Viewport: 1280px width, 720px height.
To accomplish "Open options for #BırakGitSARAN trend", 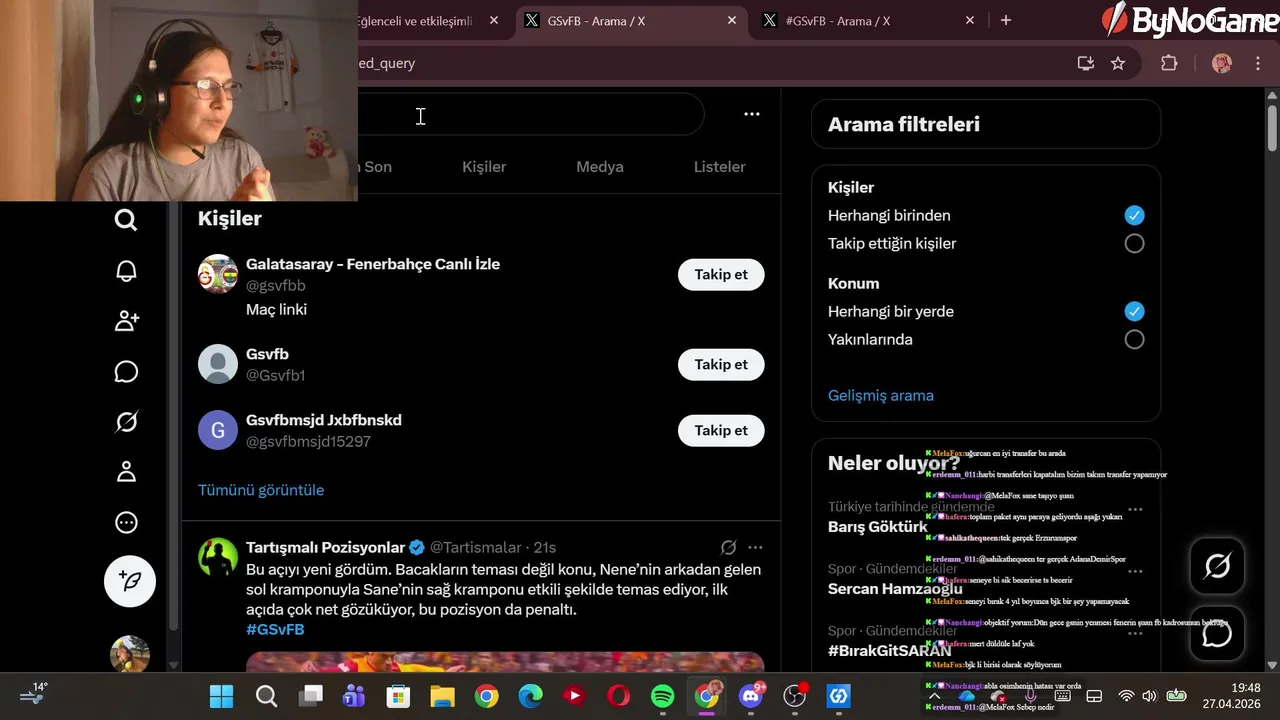I will click(1135, 633).
